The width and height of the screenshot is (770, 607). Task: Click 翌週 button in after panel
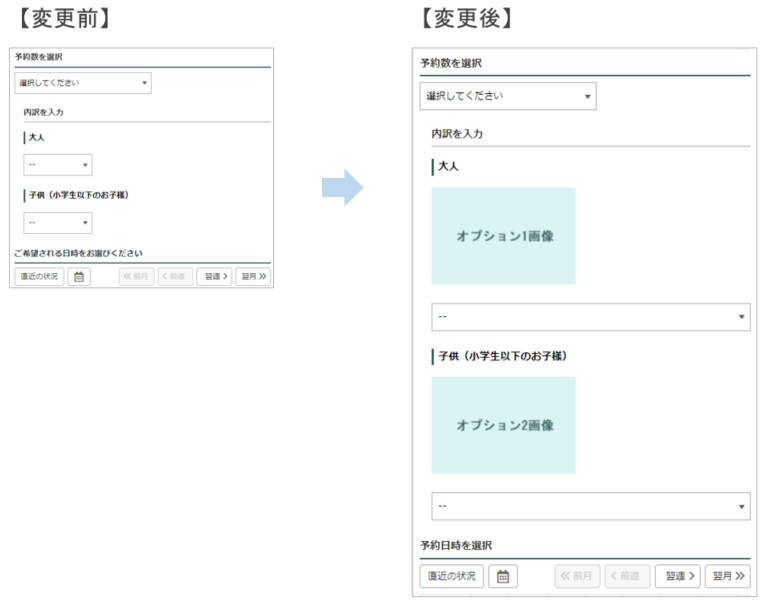click(678, 576)
